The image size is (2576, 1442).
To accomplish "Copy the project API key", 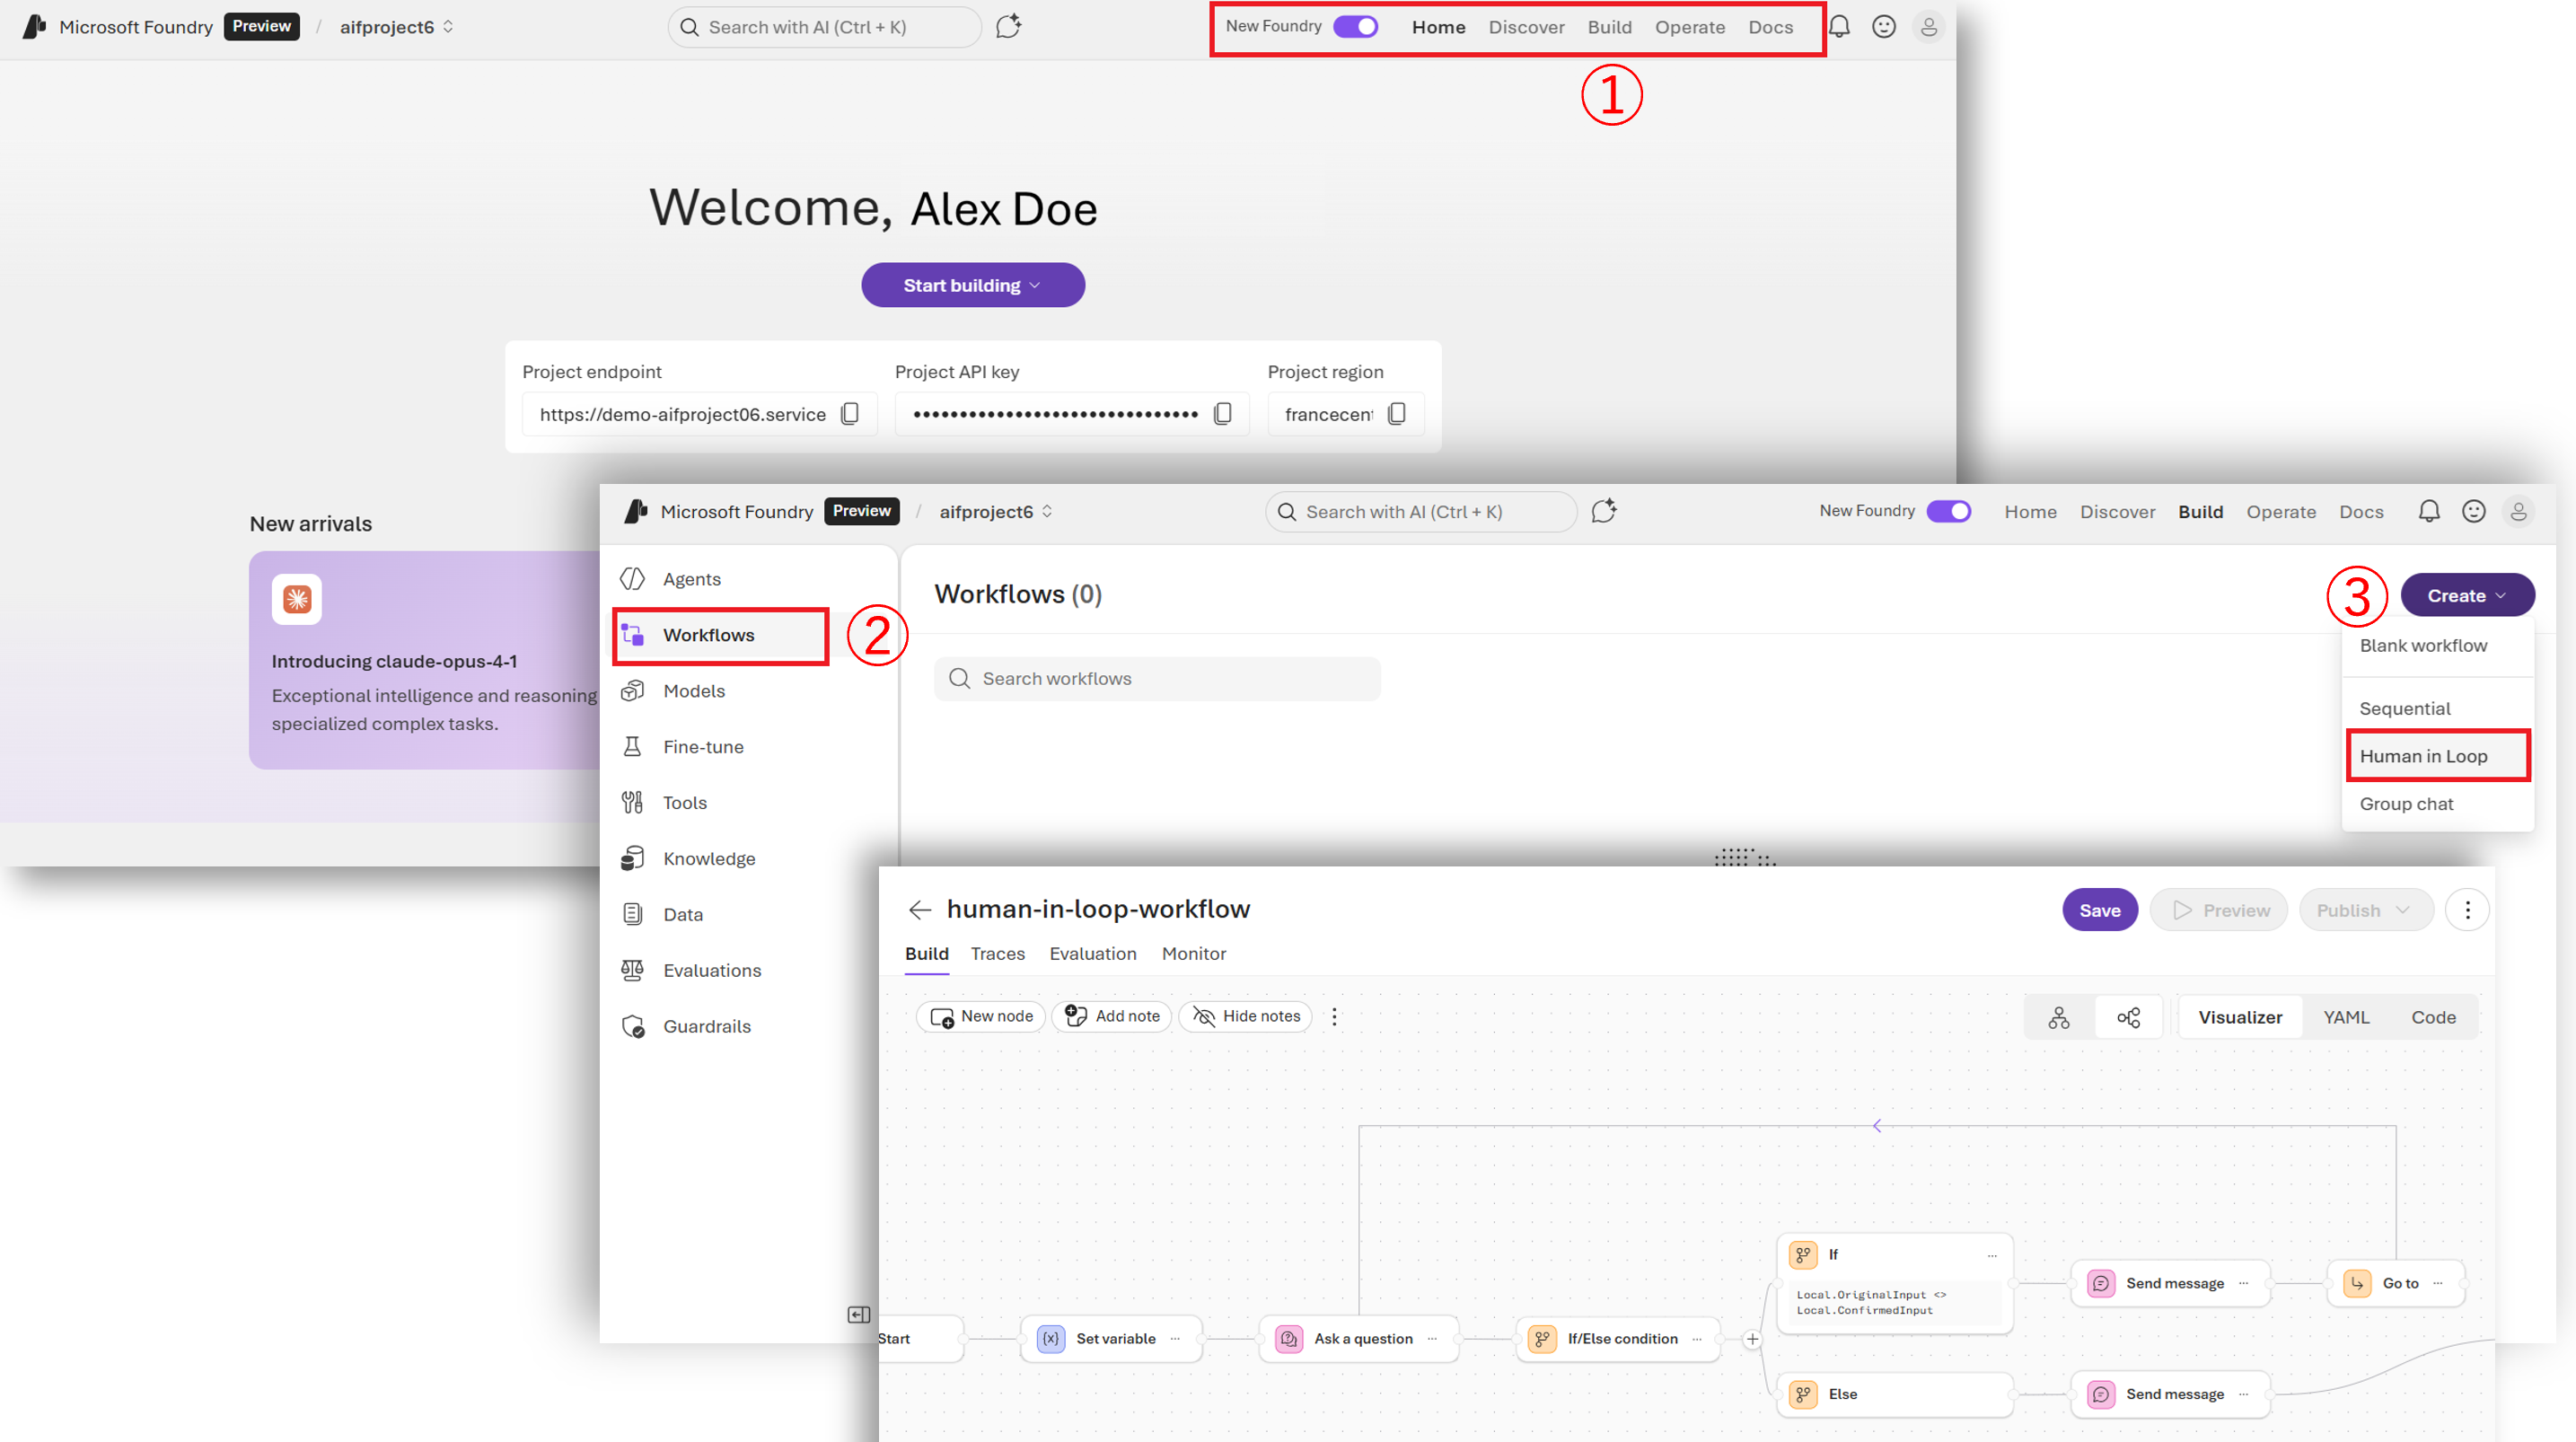I will pos(1222,414).
